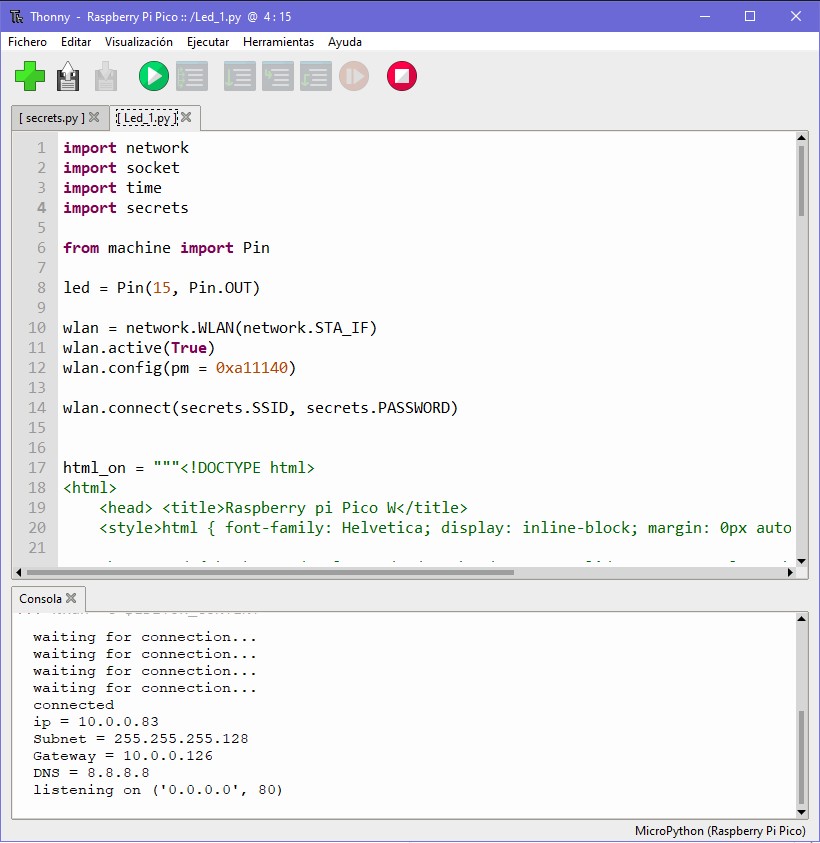Open the Herramientas menu

coord(278,42)
